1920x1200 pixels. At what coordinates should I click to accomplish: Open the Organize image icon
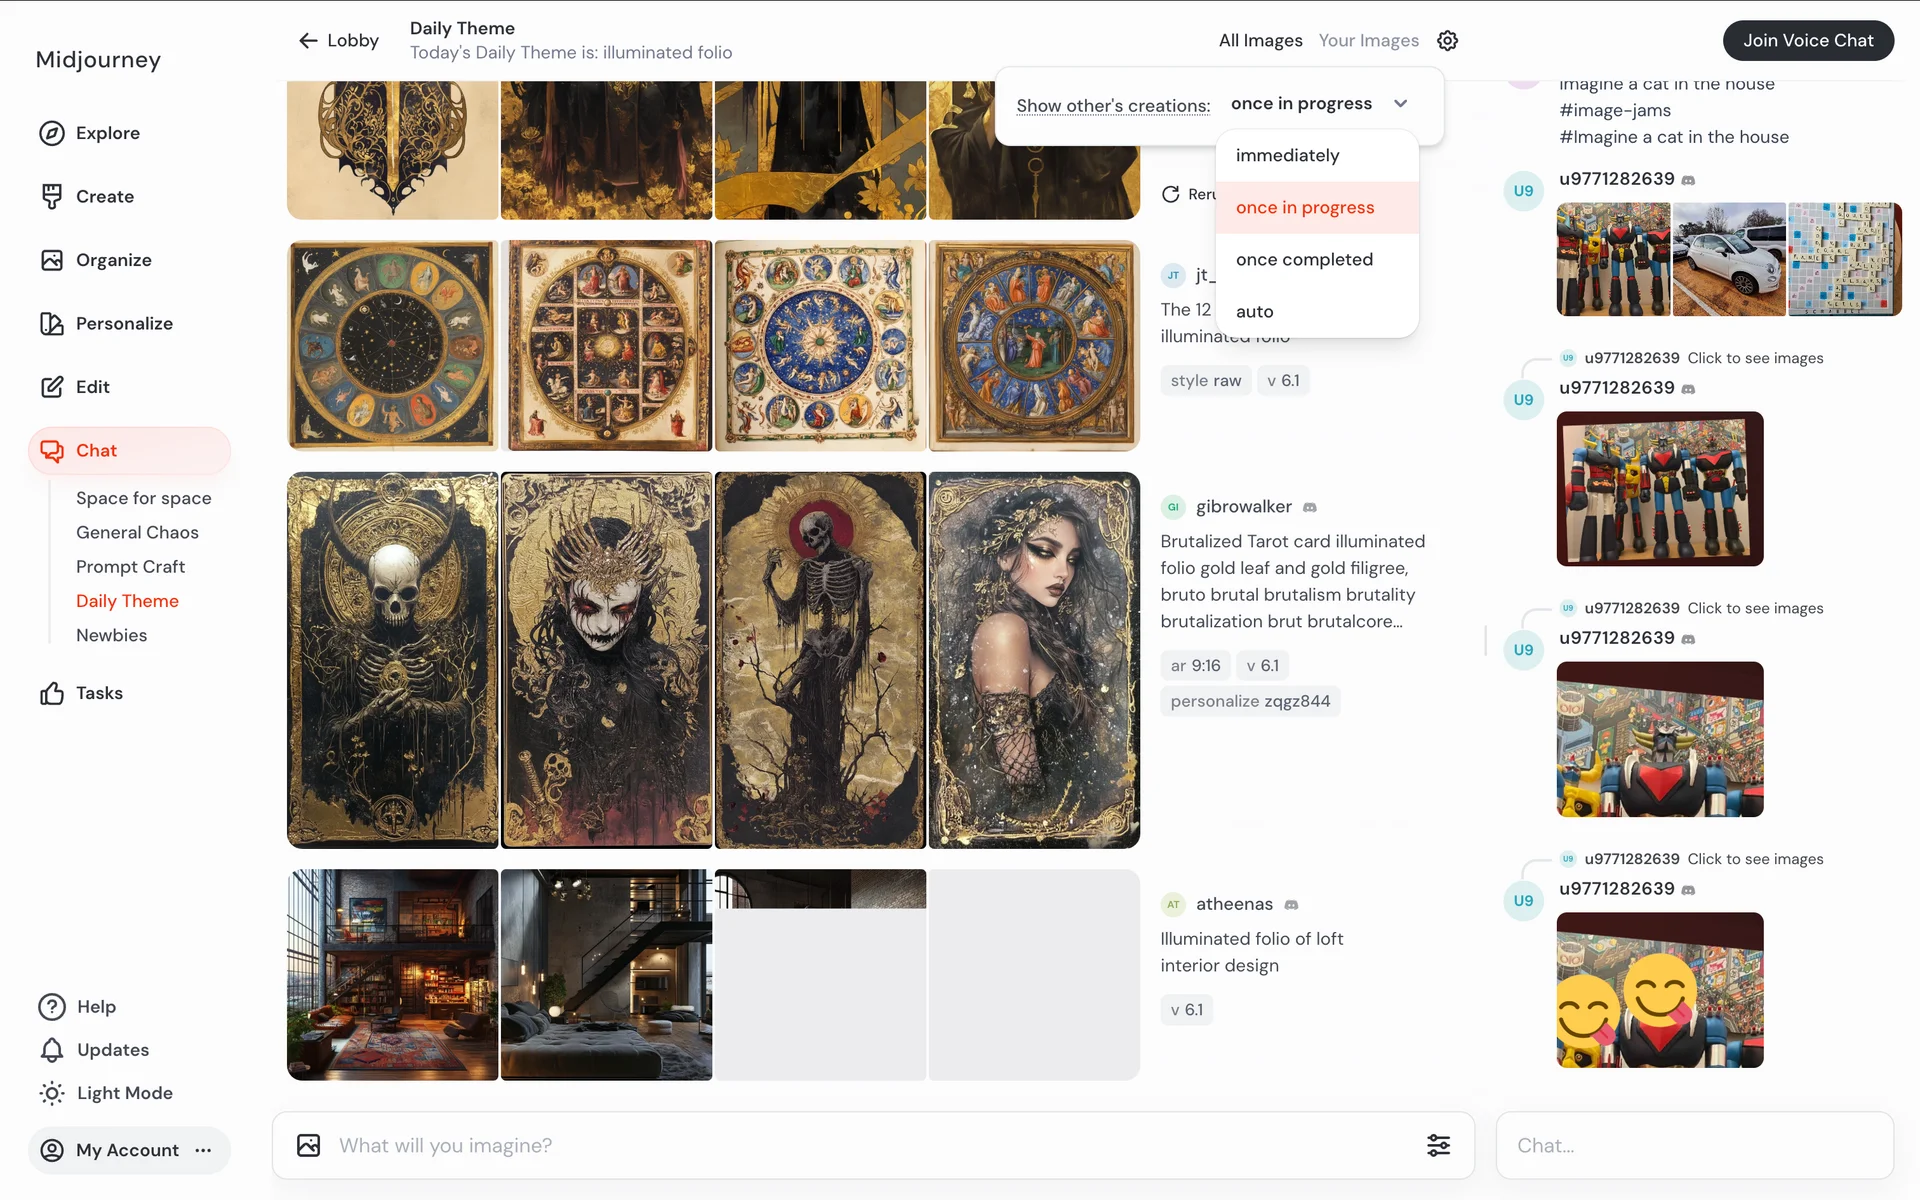coord(52,260)
